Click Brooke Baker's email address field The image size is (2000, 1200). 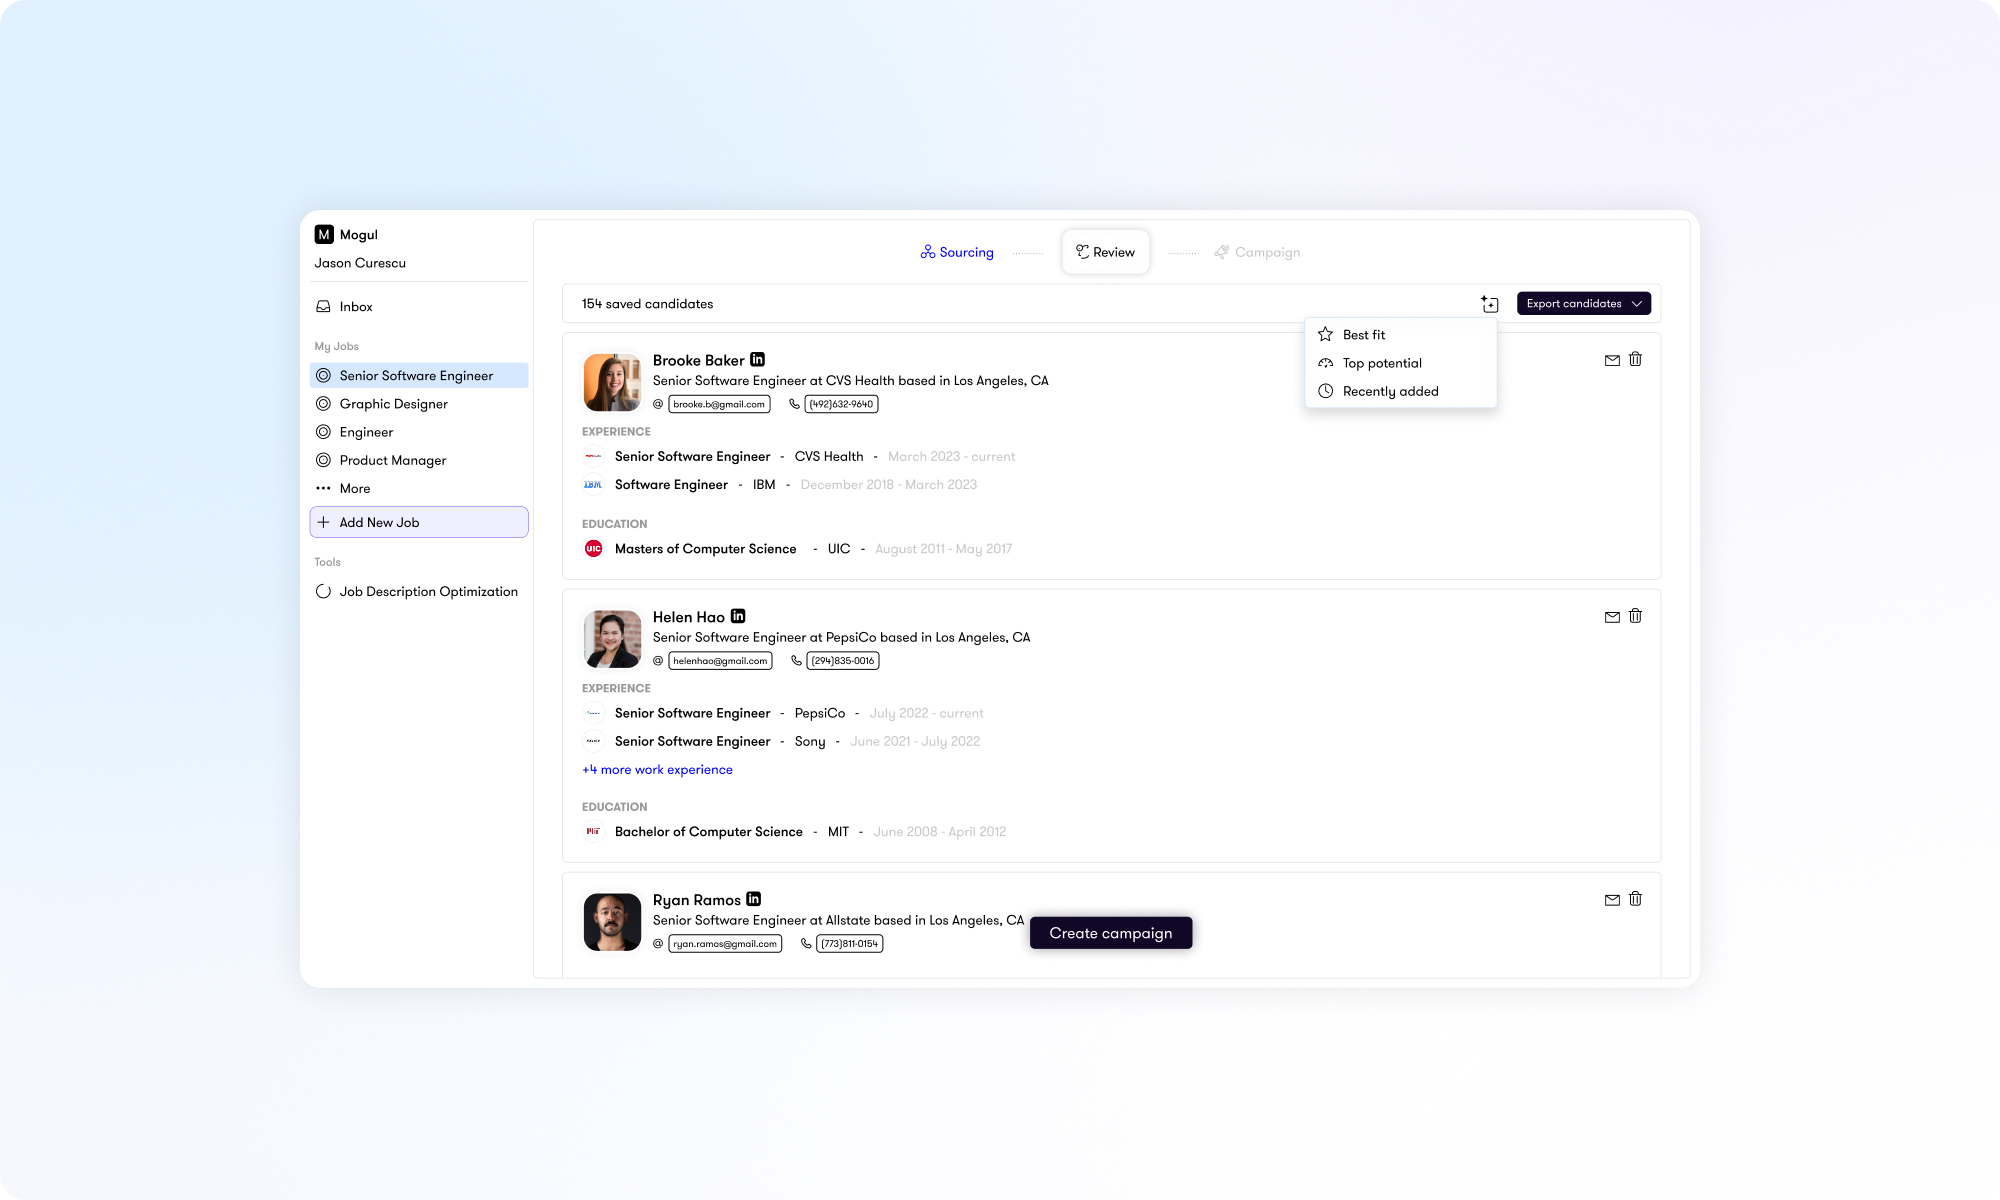[719, 404]
